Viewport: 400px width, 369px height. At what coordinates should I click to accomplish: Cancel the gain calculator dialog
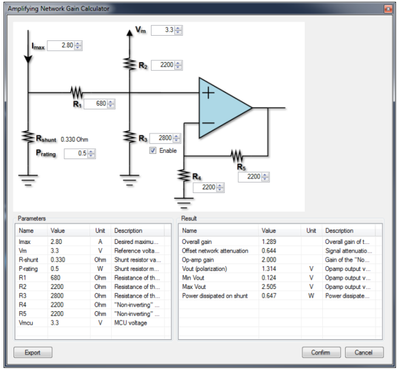tap(364, 352)
